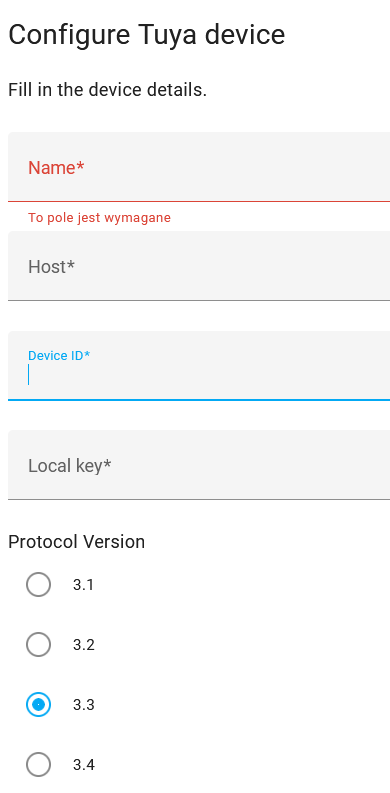Click the "3.4" option label text
390x793 pixels.
click(83, 765)
